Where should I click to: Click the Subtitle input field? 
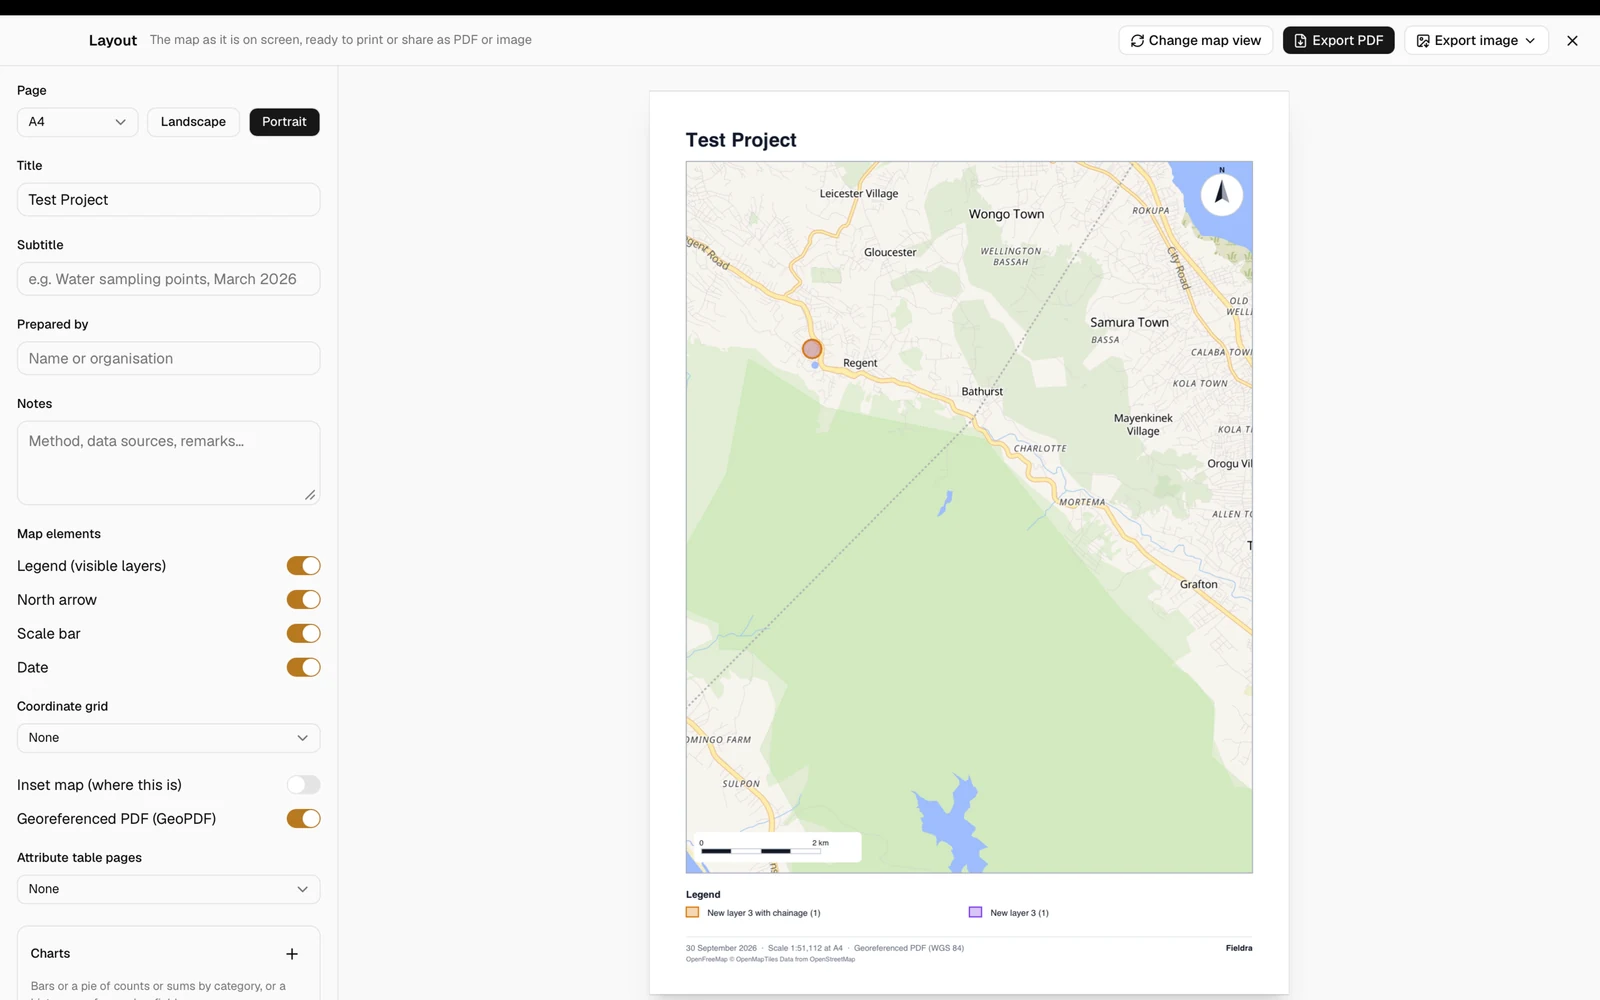[x=168, y=279]
